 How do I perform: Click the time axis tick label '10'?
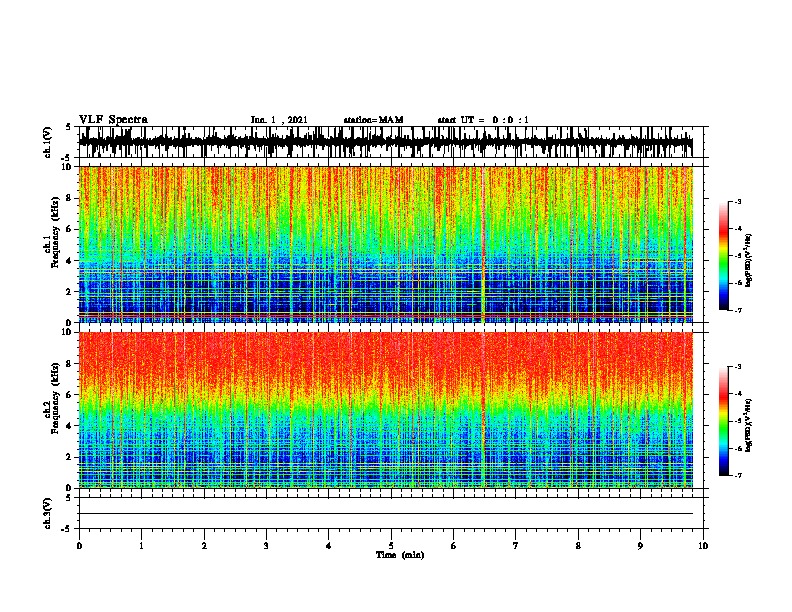tap(703, 546)
